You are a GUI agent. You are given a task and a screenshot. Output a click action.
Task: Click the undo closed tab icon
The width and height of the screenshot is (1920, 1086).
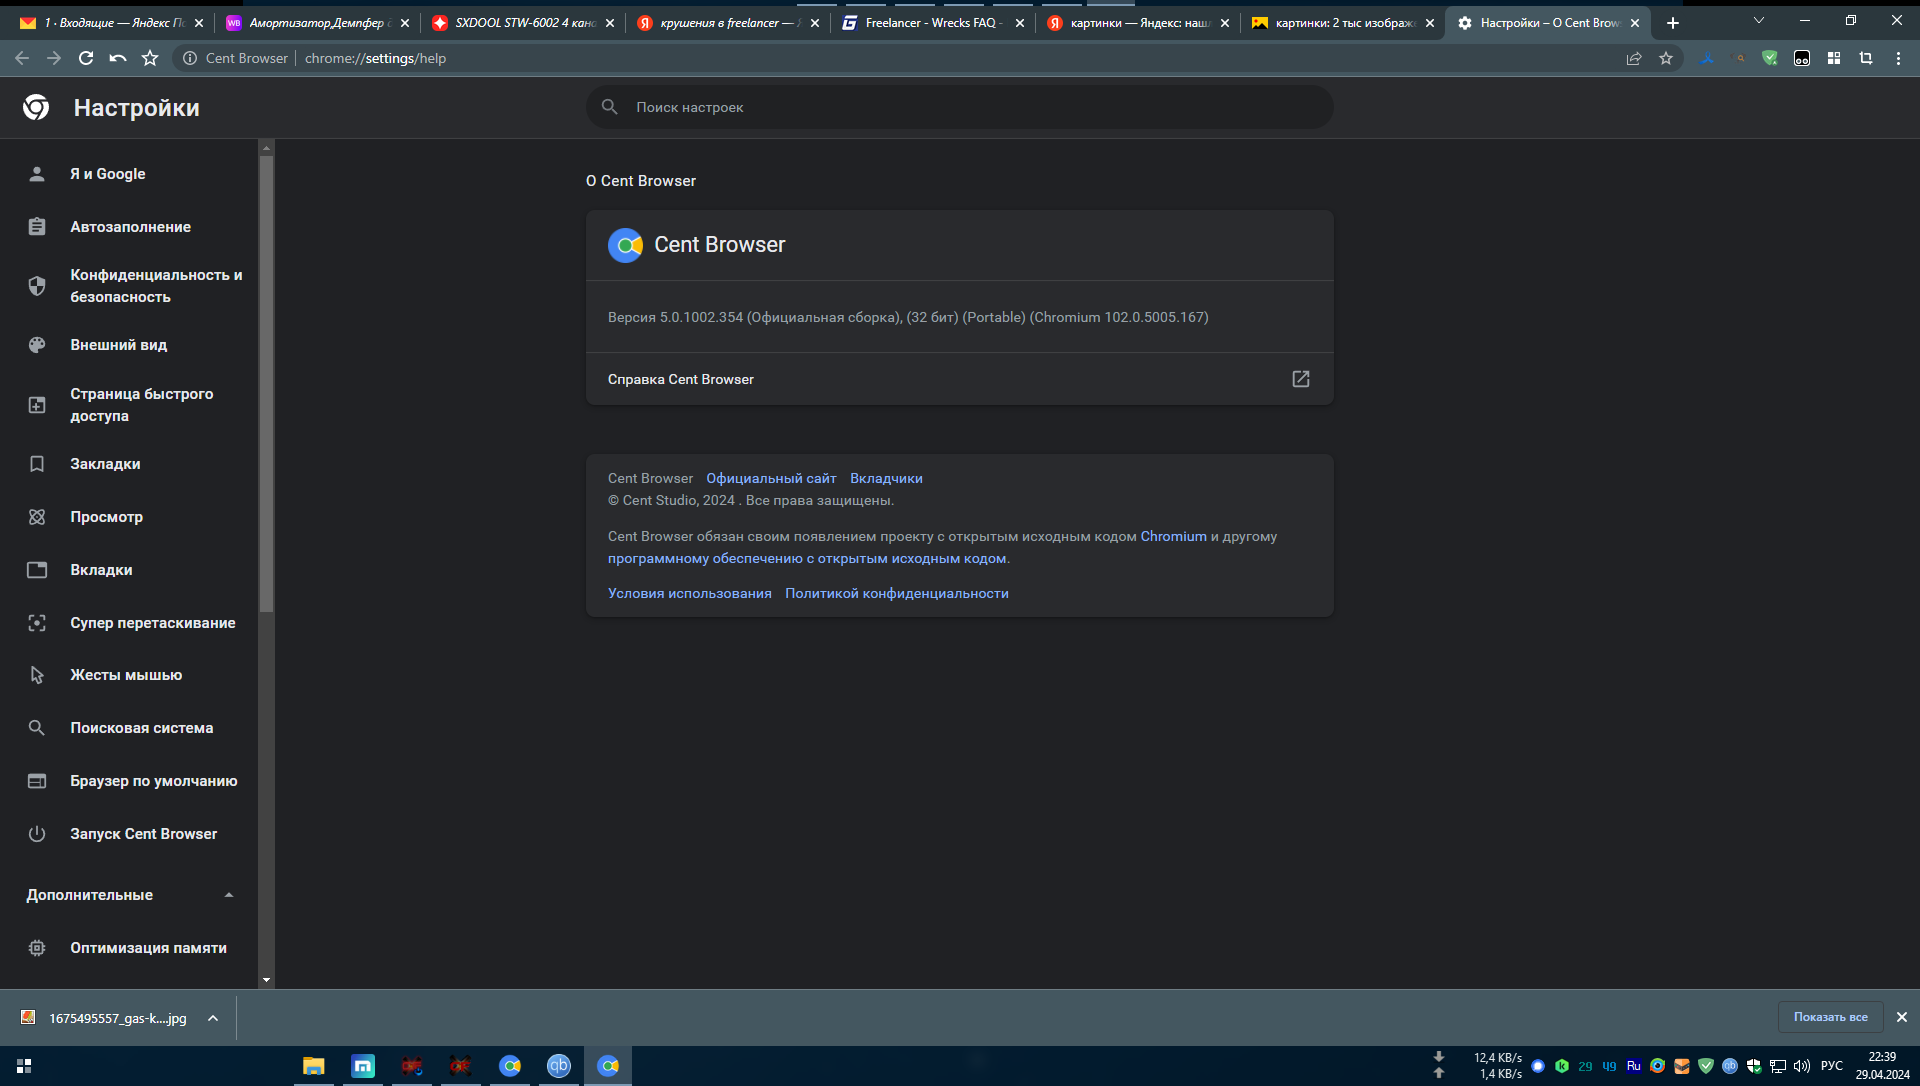[118, 58]
